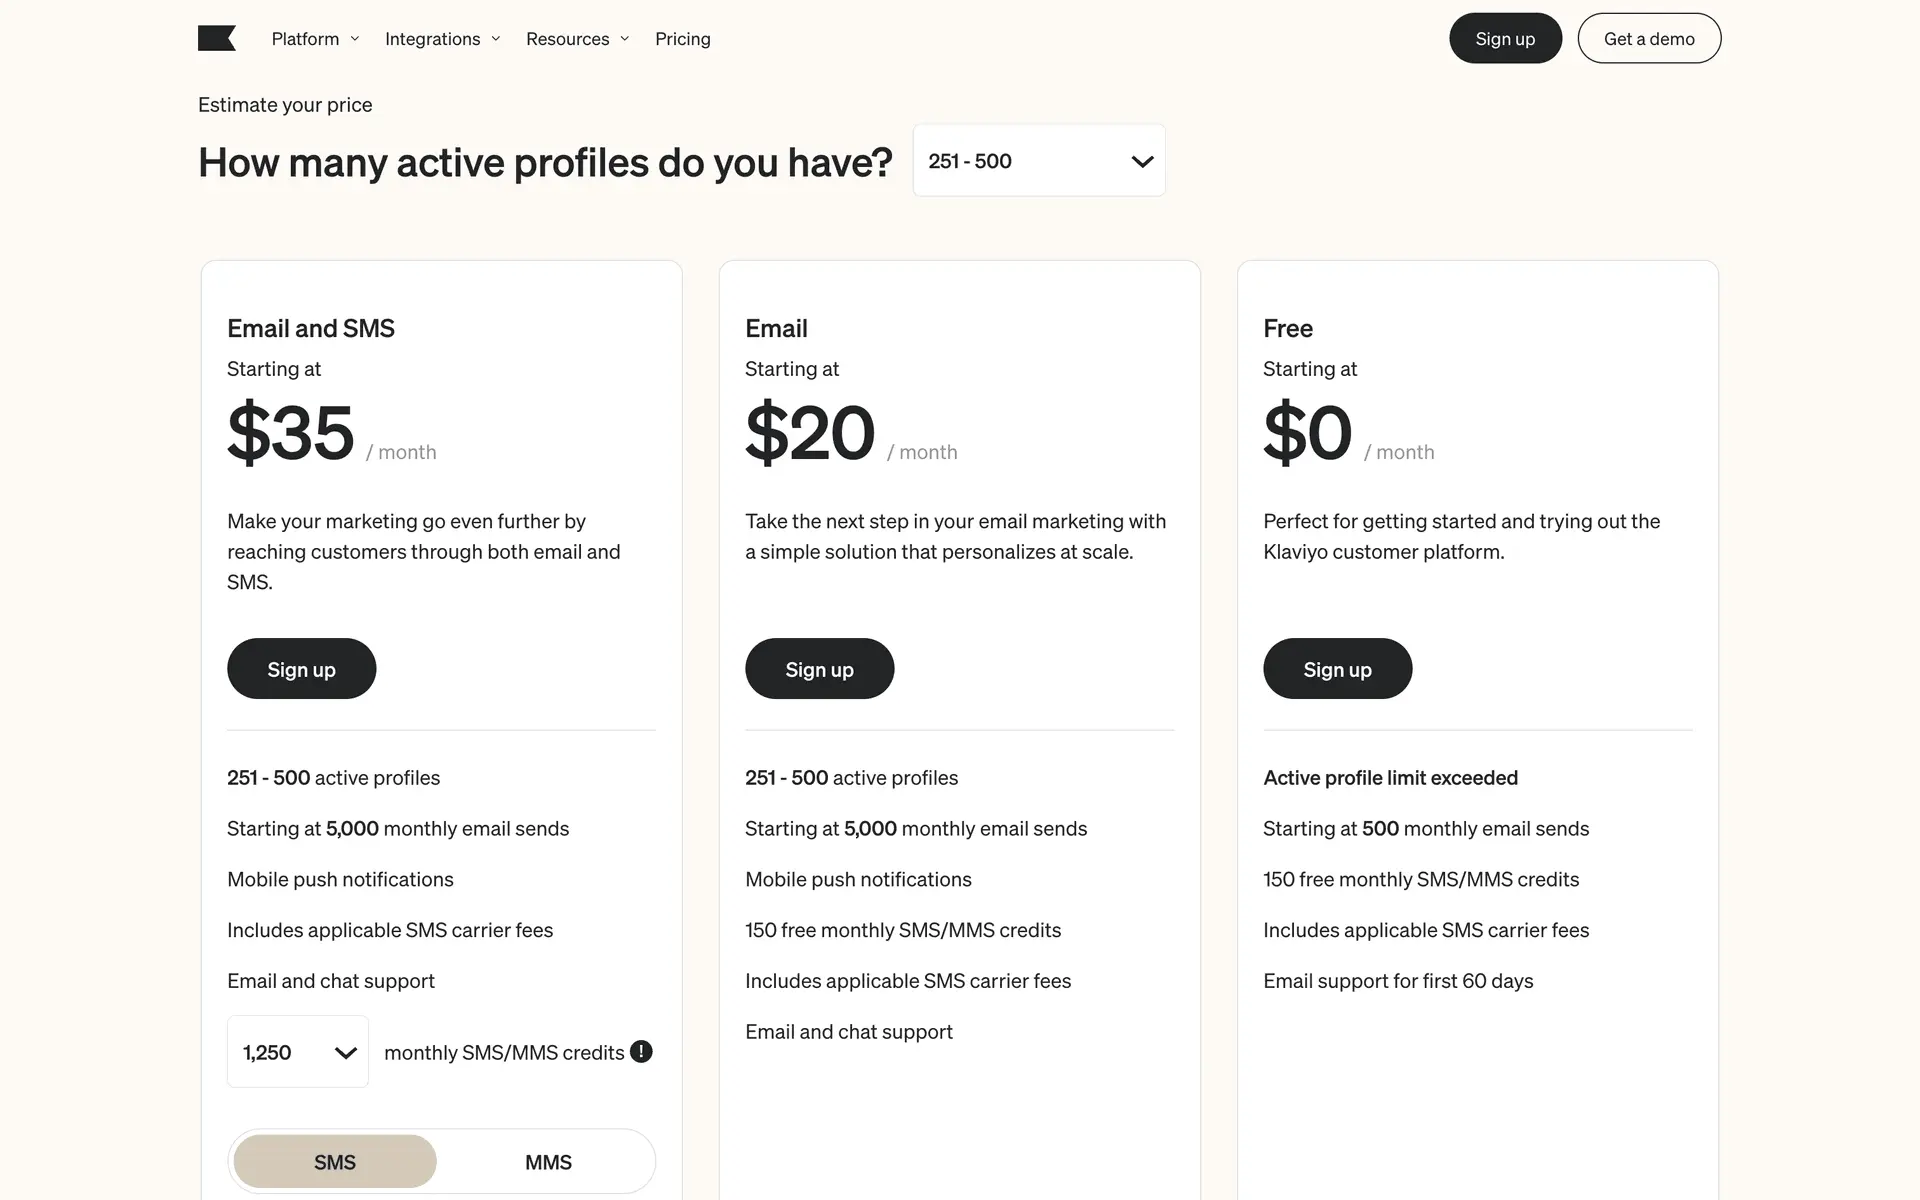Click the SMS/MMS credits info icon
The image size is (1920, 1200).
pyautogui.click(x=641, y=1051)
